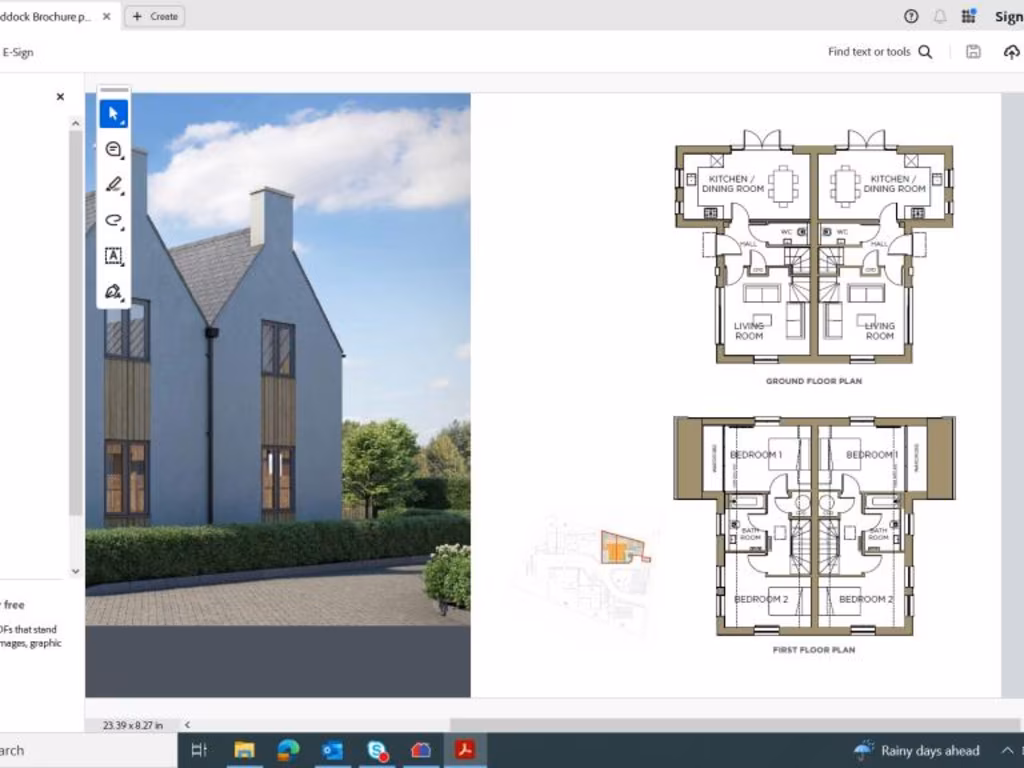Open the help question mark icon

pyautogui.click(x=911, y=16)
